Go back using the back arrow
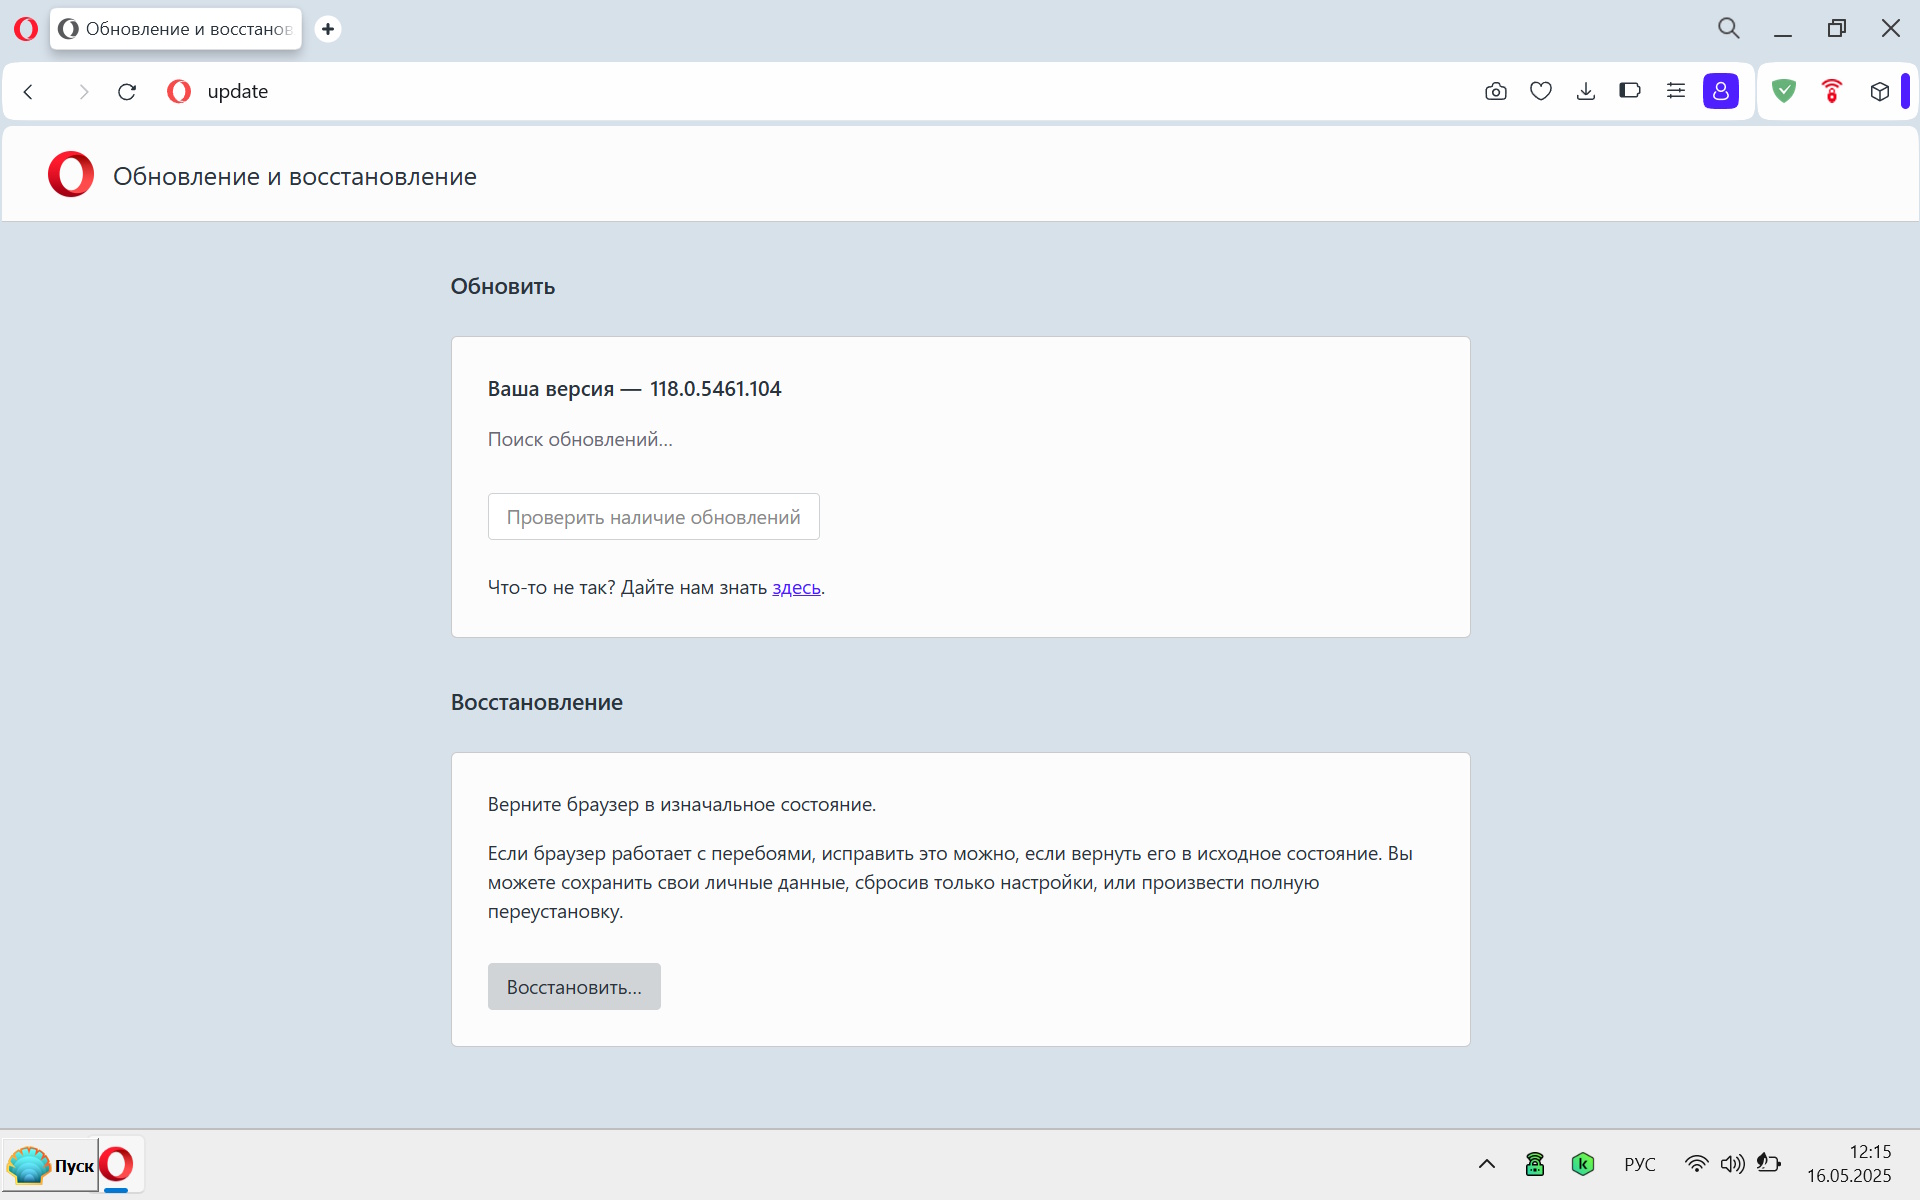Screen dimensions: 1920x1200 click(x=29, y=92)
